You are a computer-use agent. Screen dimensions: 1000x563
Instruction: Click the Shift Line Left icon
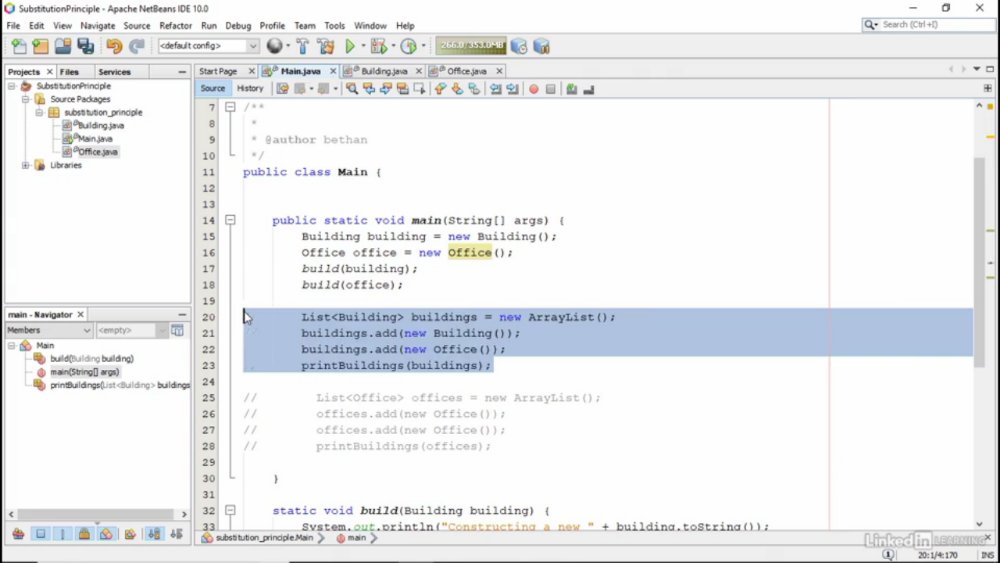point(496,89)
